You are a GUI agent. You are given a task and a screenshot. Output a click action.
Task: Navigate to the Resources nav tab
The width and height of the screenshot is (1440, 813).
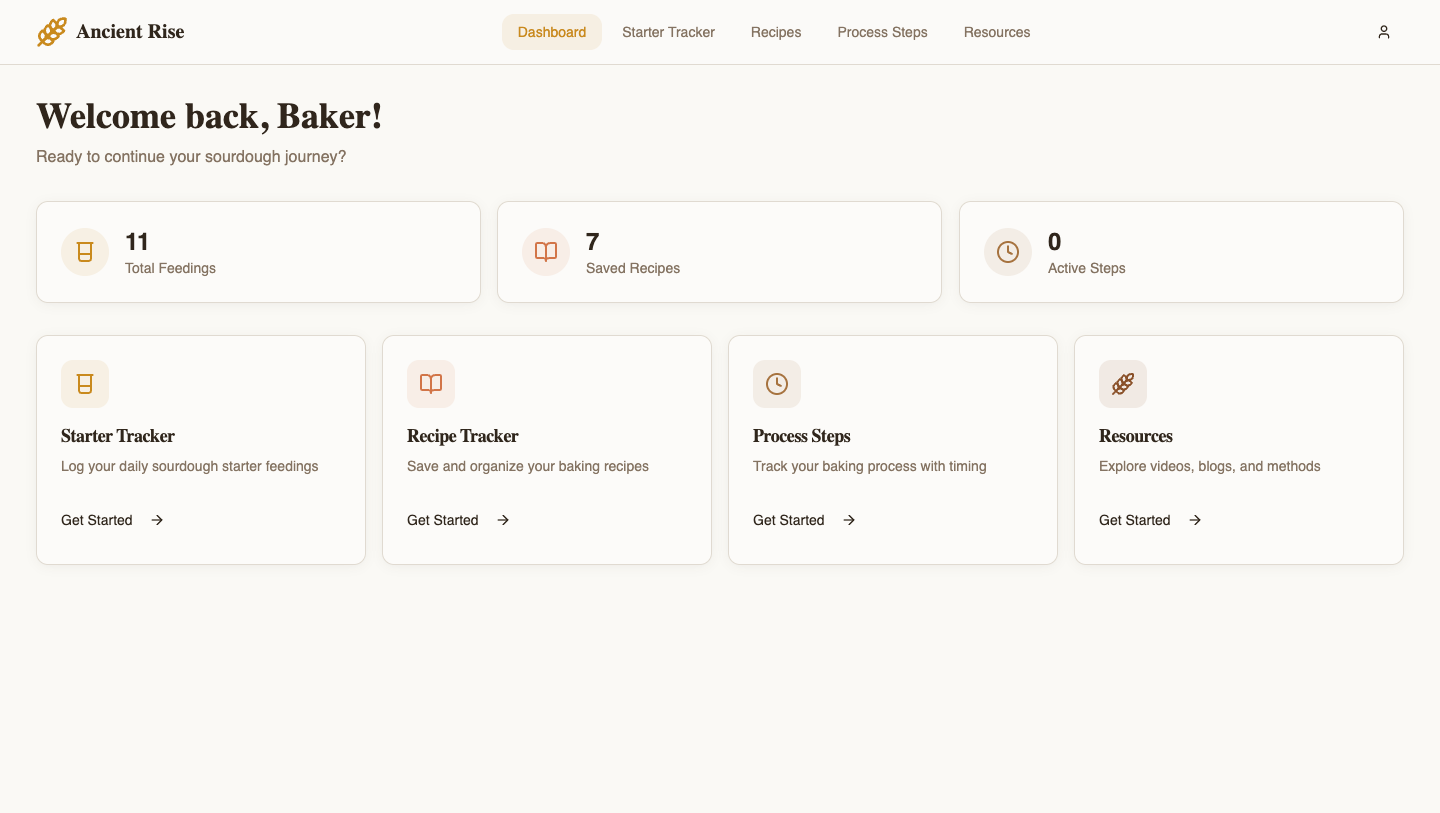pyautogui.click(x=997, y=32)
